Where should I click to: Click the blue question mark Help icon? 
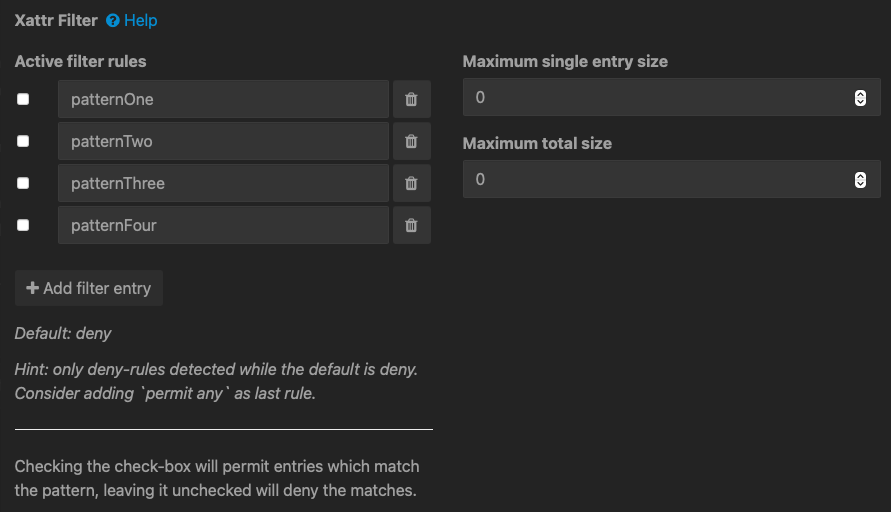(x=113, y=20)
